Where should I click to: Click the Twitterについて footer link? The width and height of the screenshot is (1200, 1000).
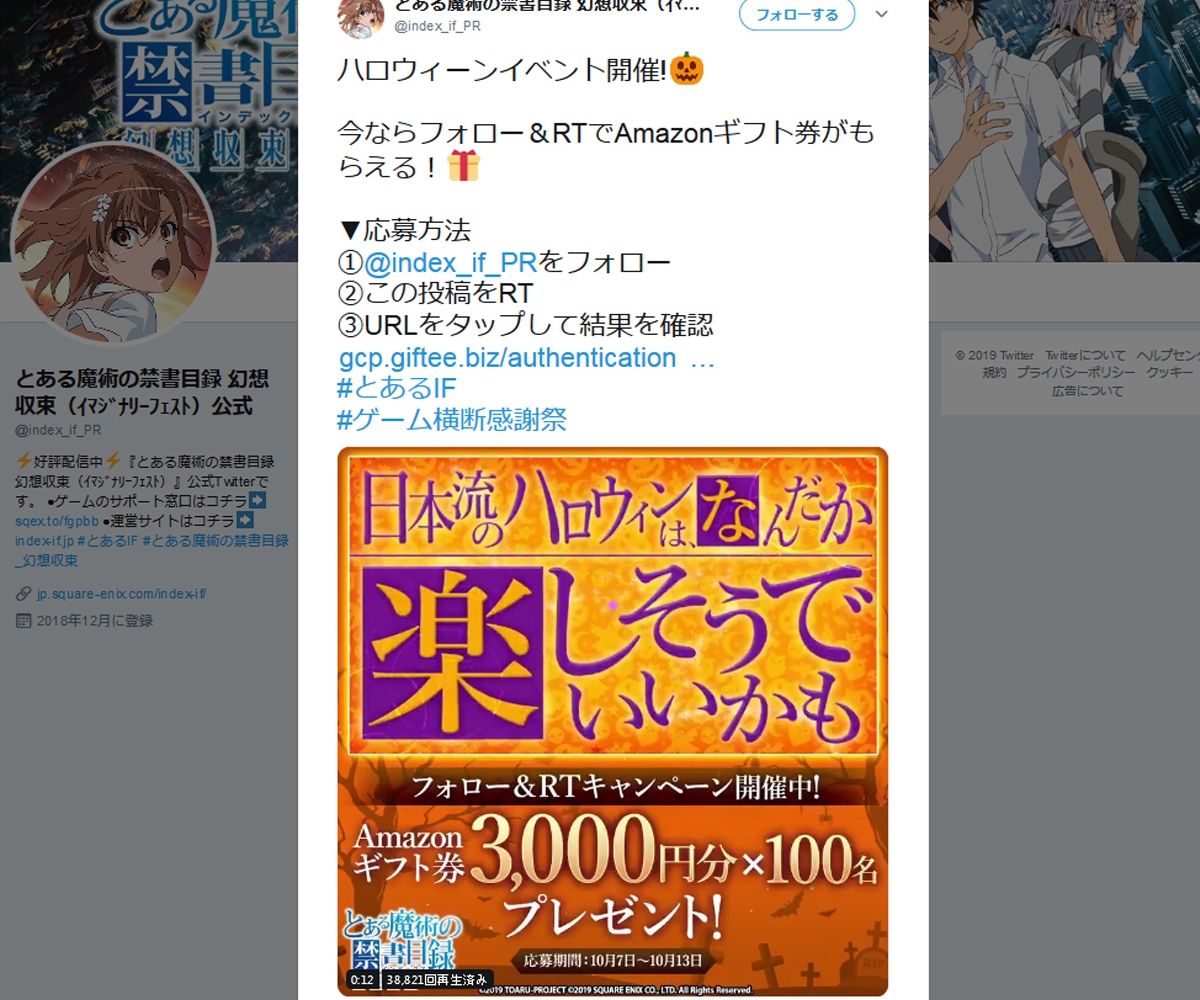click(x=1085, y=355)
